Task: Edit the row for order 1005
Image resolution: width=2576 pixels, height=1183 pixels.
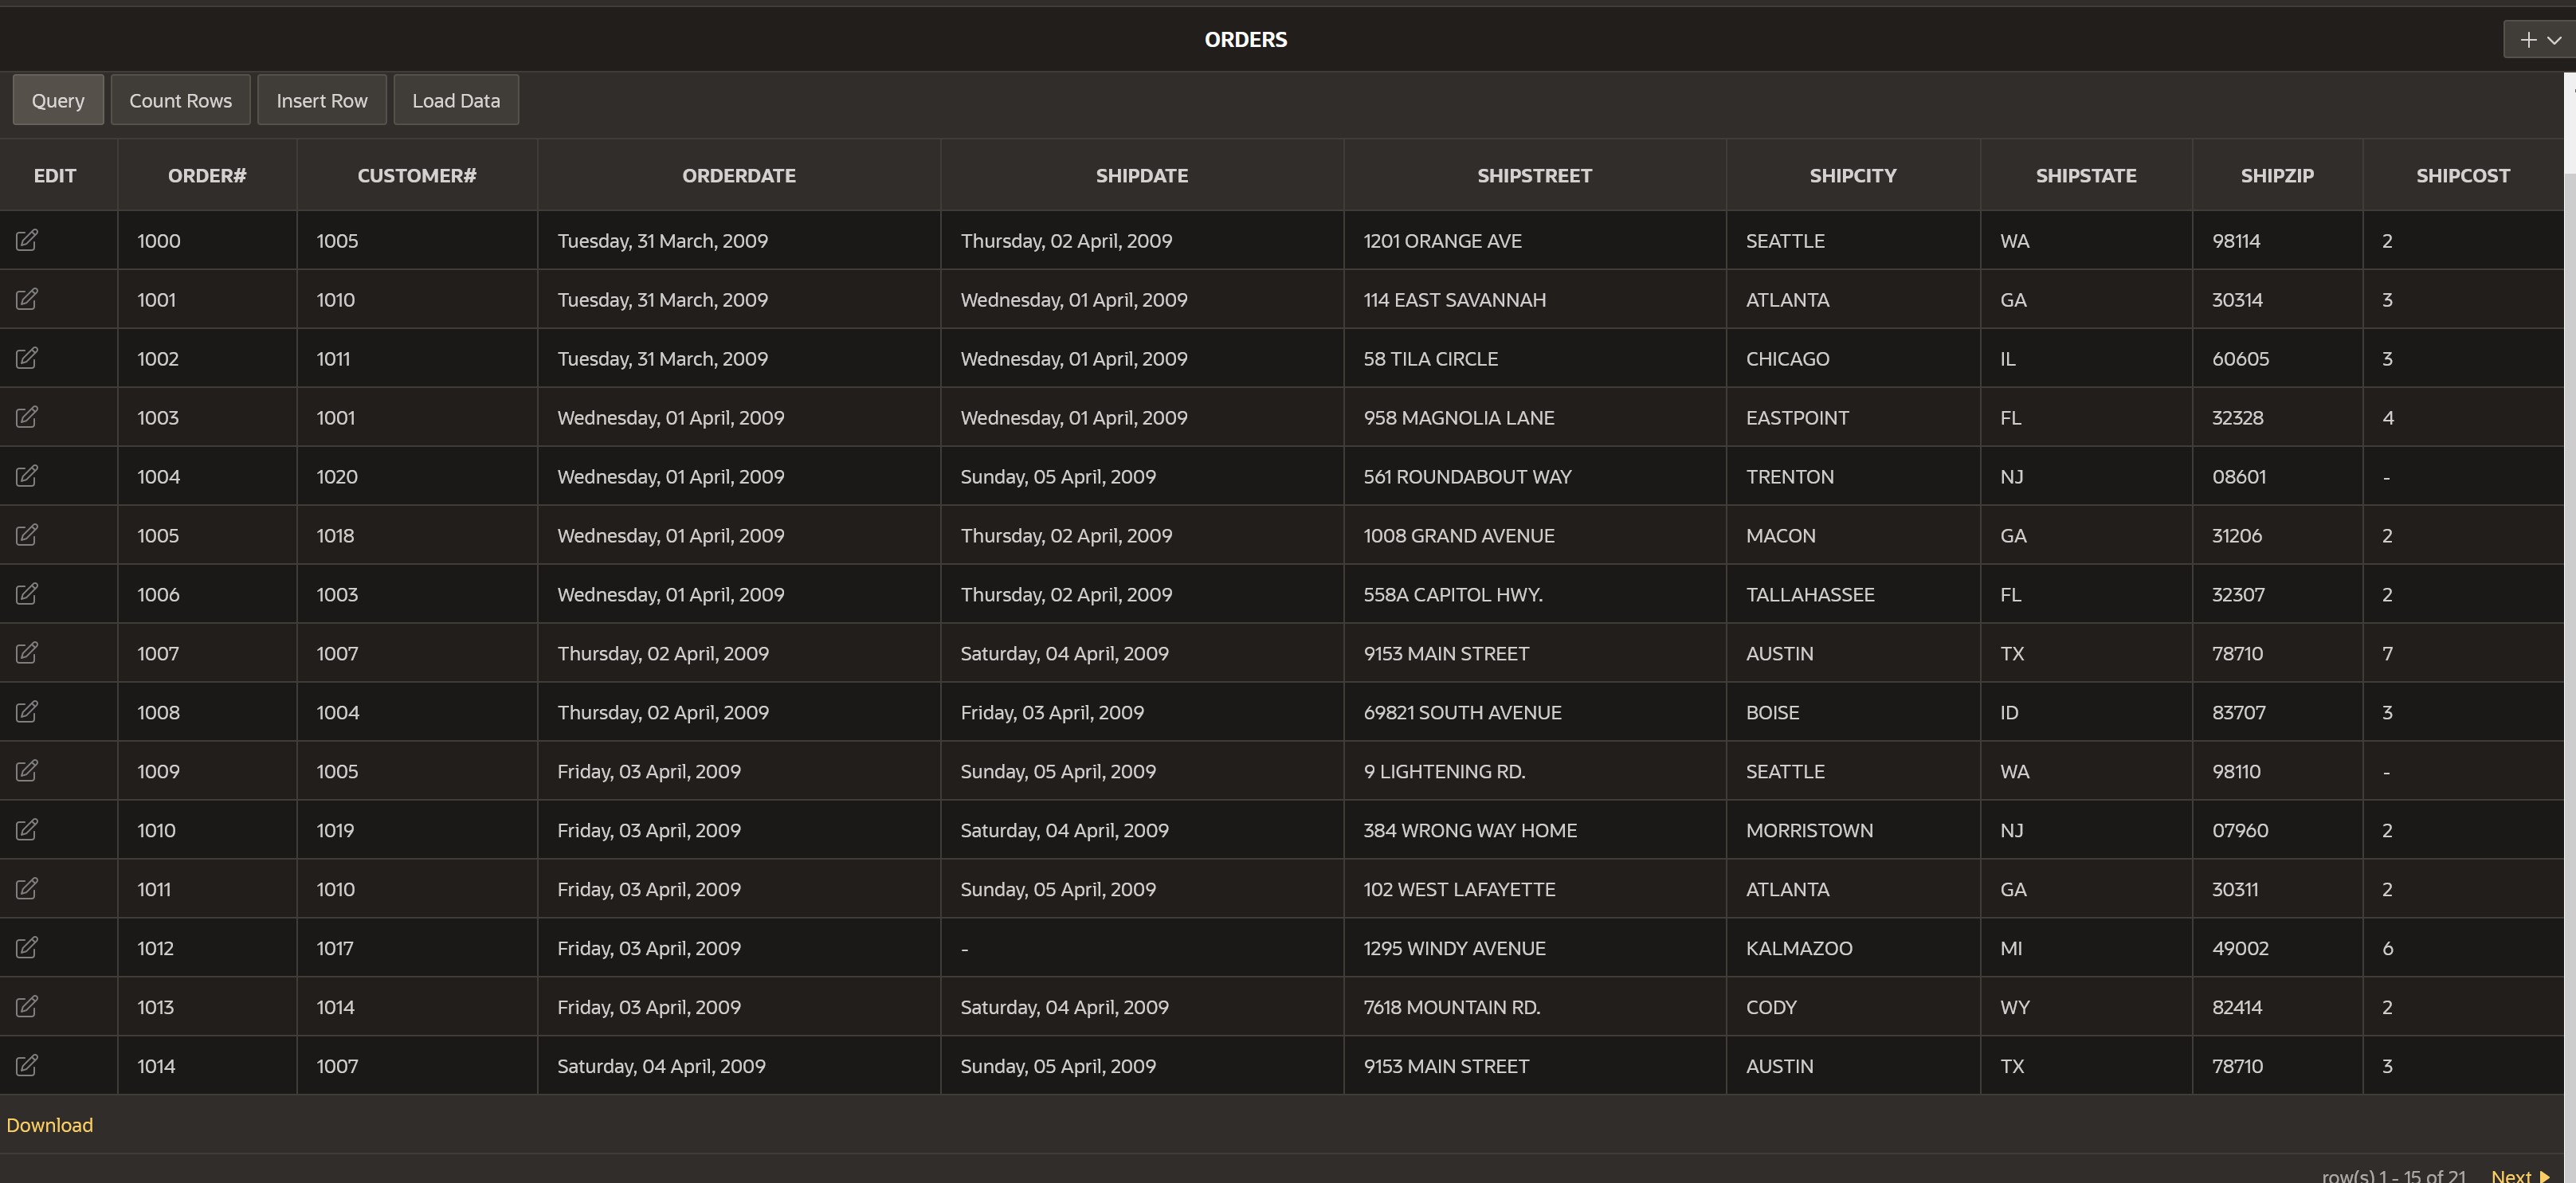Action: (27, 535)
